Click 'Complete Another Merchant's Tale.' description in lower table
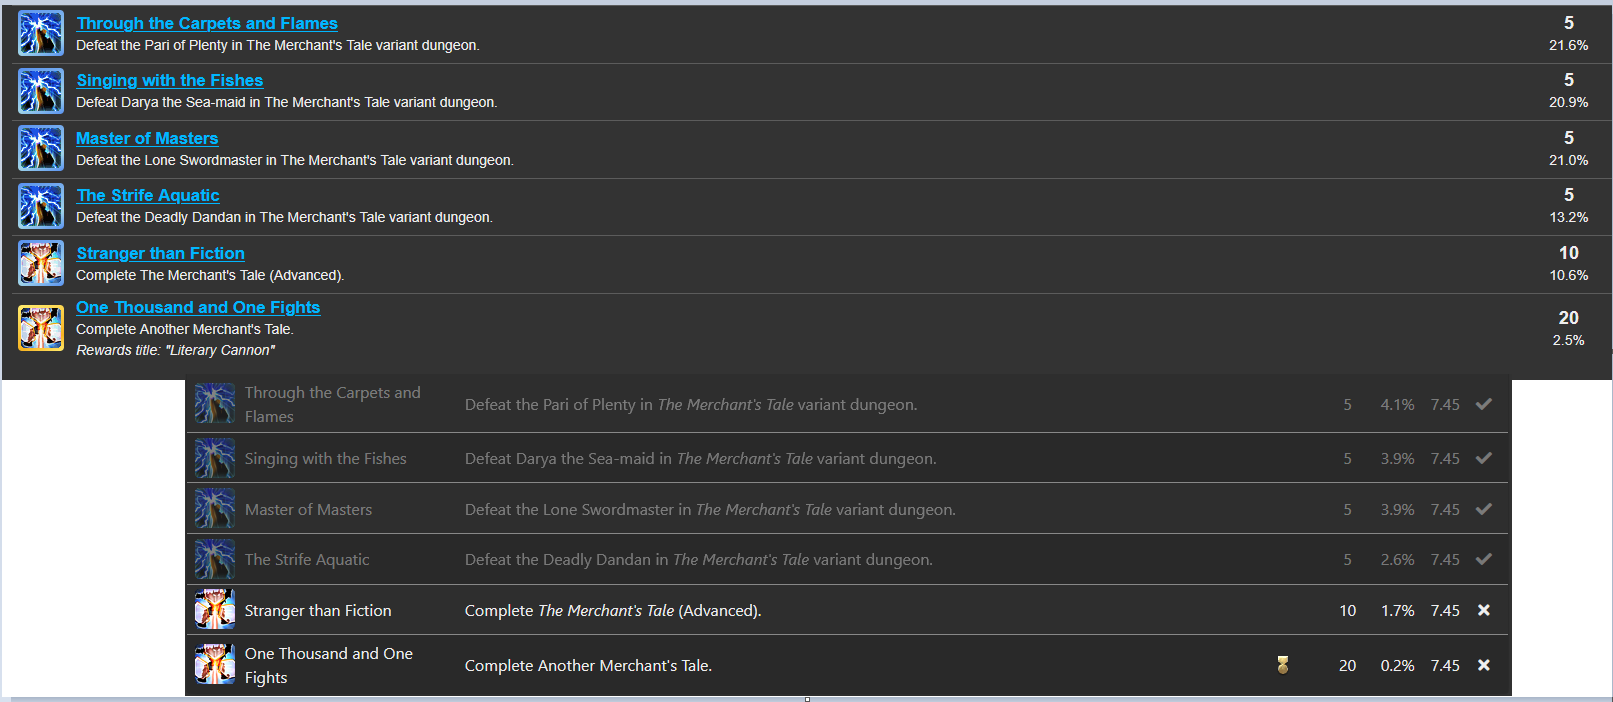Image resolution: width=1613 pixels, height=702 pixels. point(588,665)
